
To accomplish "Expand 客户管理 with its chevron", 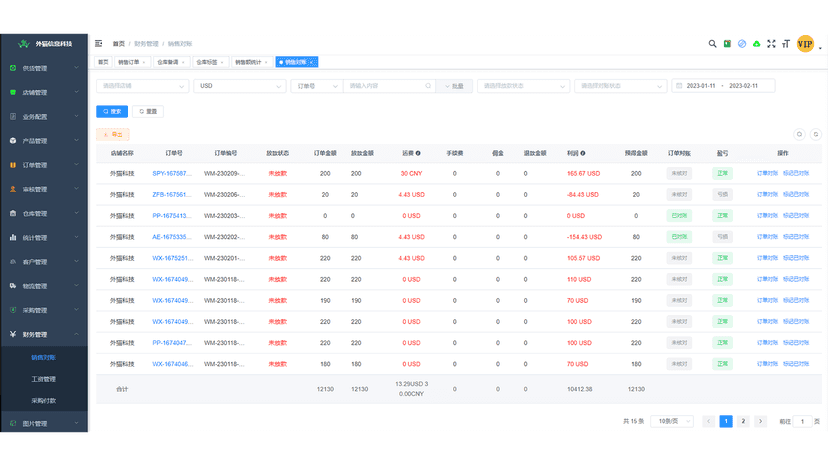I will coord(76,262).
